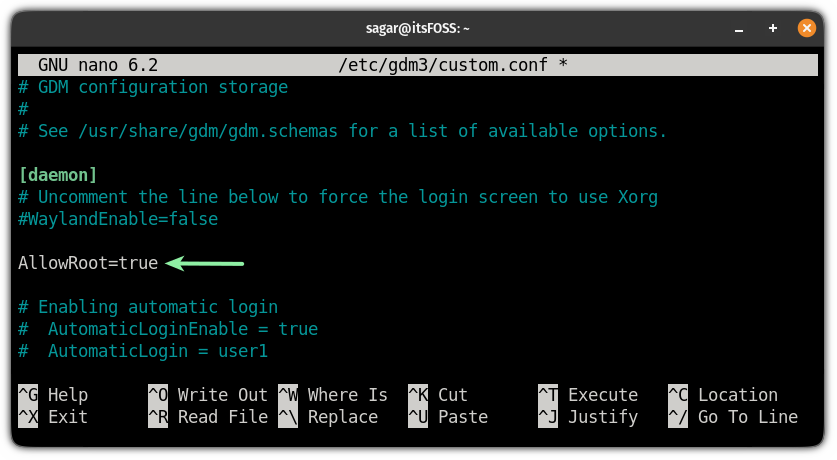Click the terminal maximize button
The image size is (837, 460).
pyautogui.click(x=773, y=28)
